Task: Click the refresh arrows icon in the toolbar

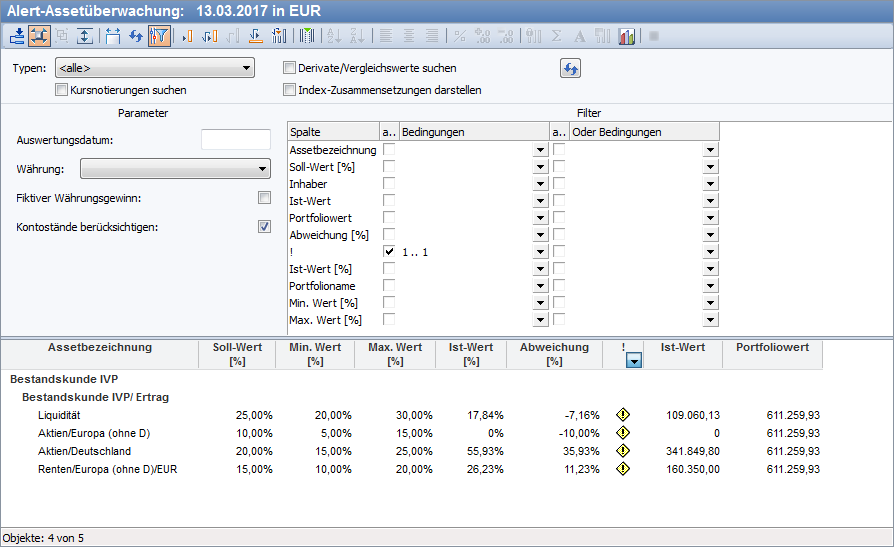Action: (x=136, y=36)
